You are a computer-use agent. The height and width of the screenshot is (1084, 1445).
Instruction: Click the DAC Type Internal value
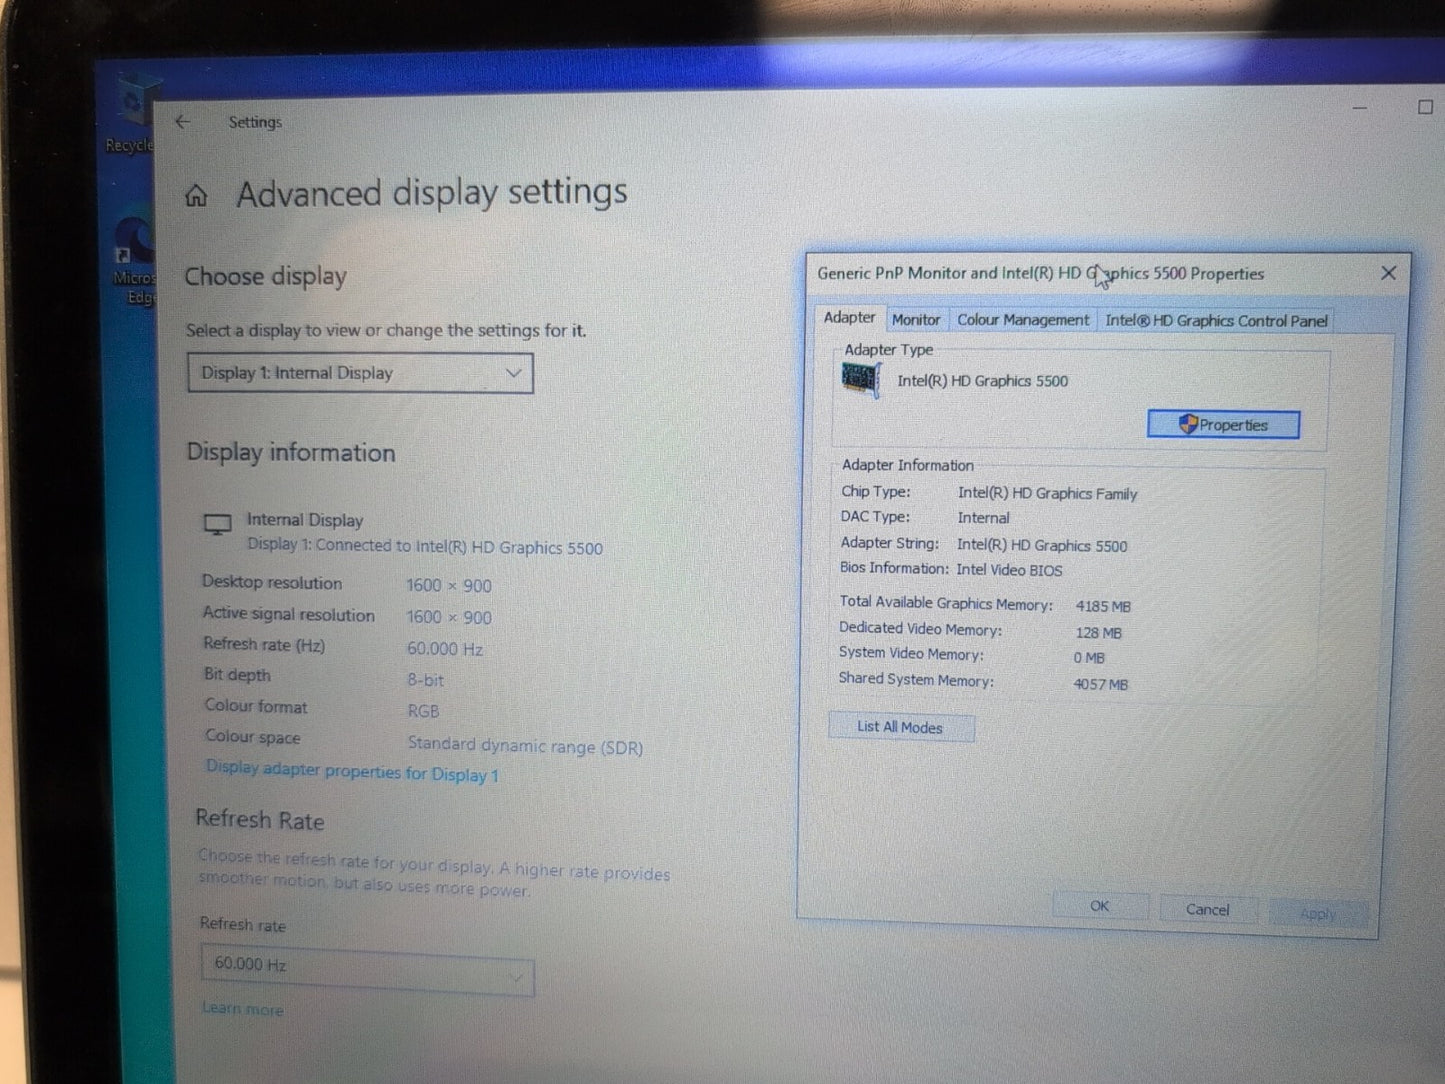(x=984, y=518)
